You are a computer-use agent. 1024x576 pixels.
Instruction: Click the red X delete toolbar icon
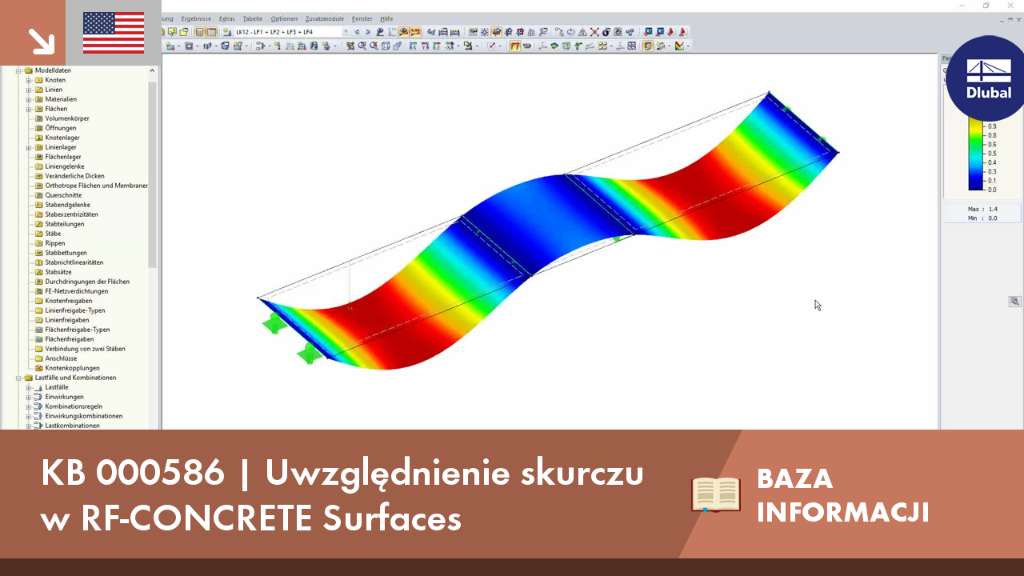(594, 31)
